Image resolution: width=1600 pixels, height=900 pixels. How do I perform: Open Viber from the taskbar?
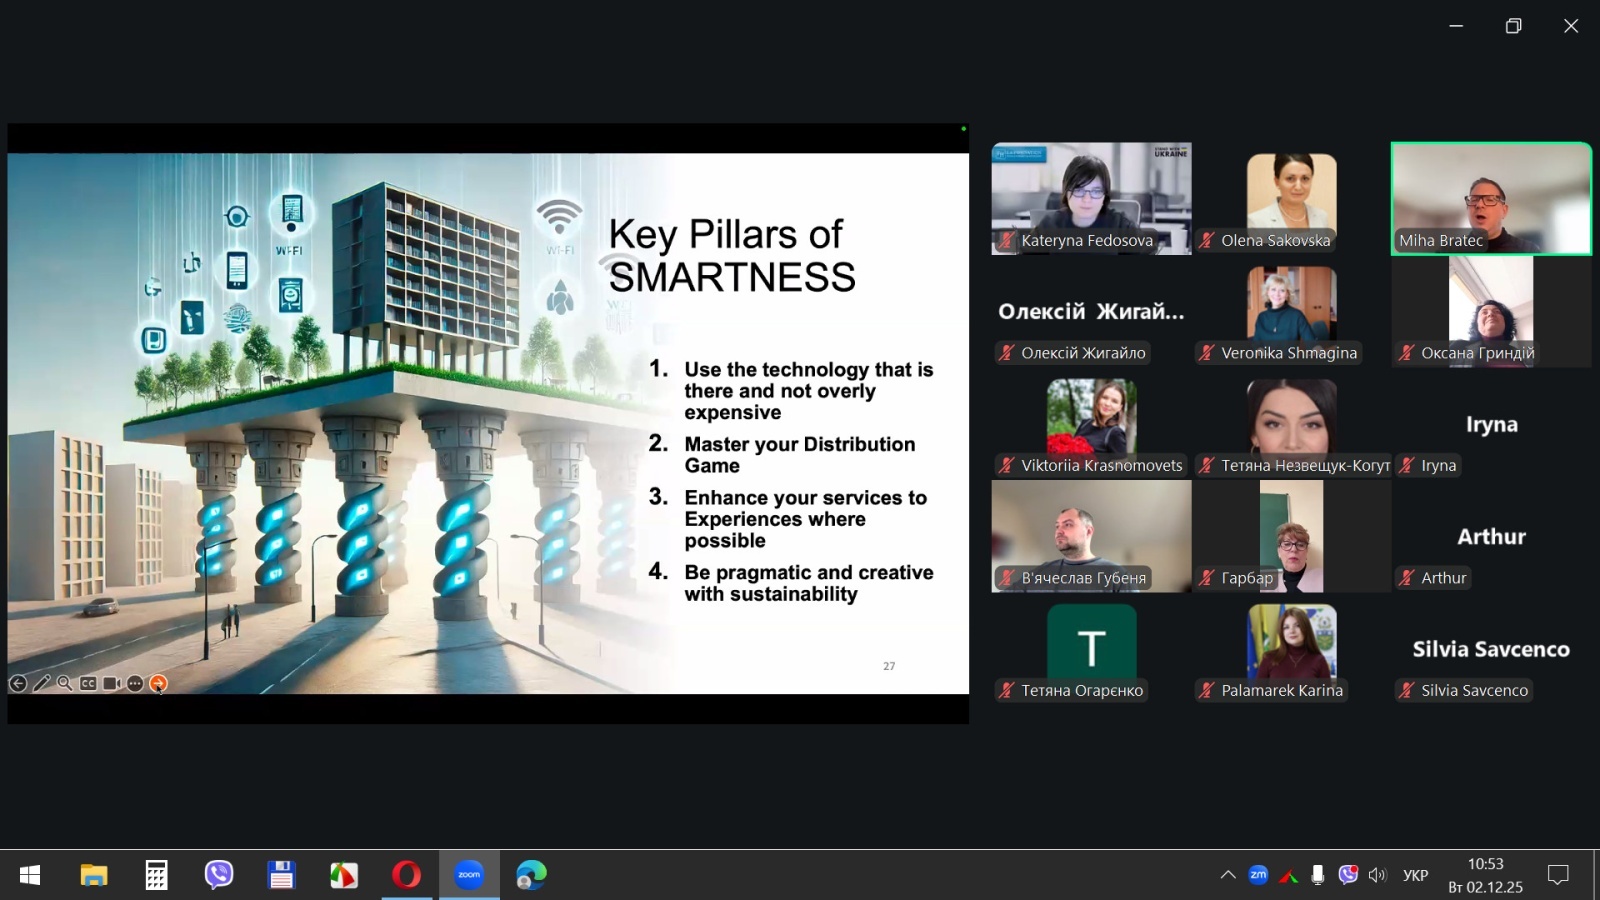click(x=218, y=875)
